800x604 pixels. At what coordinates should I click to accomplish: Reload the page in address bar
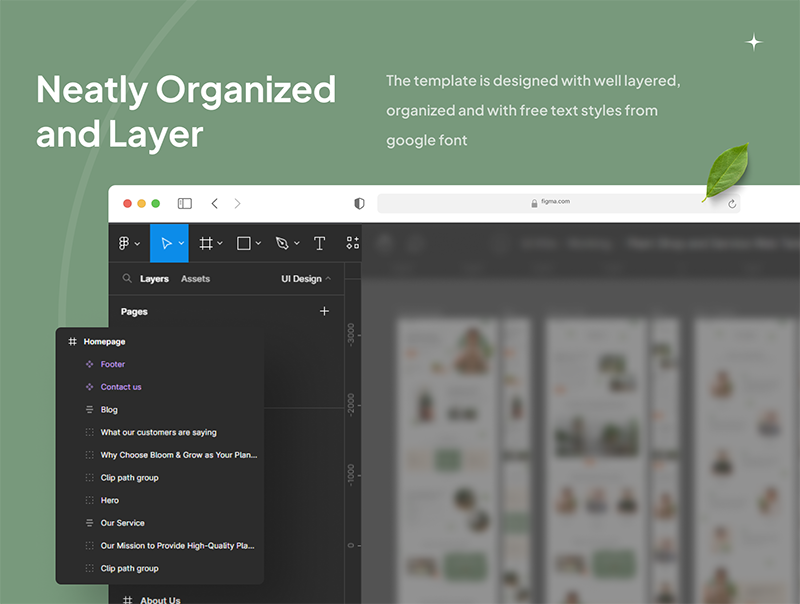[x=732, y=203]
